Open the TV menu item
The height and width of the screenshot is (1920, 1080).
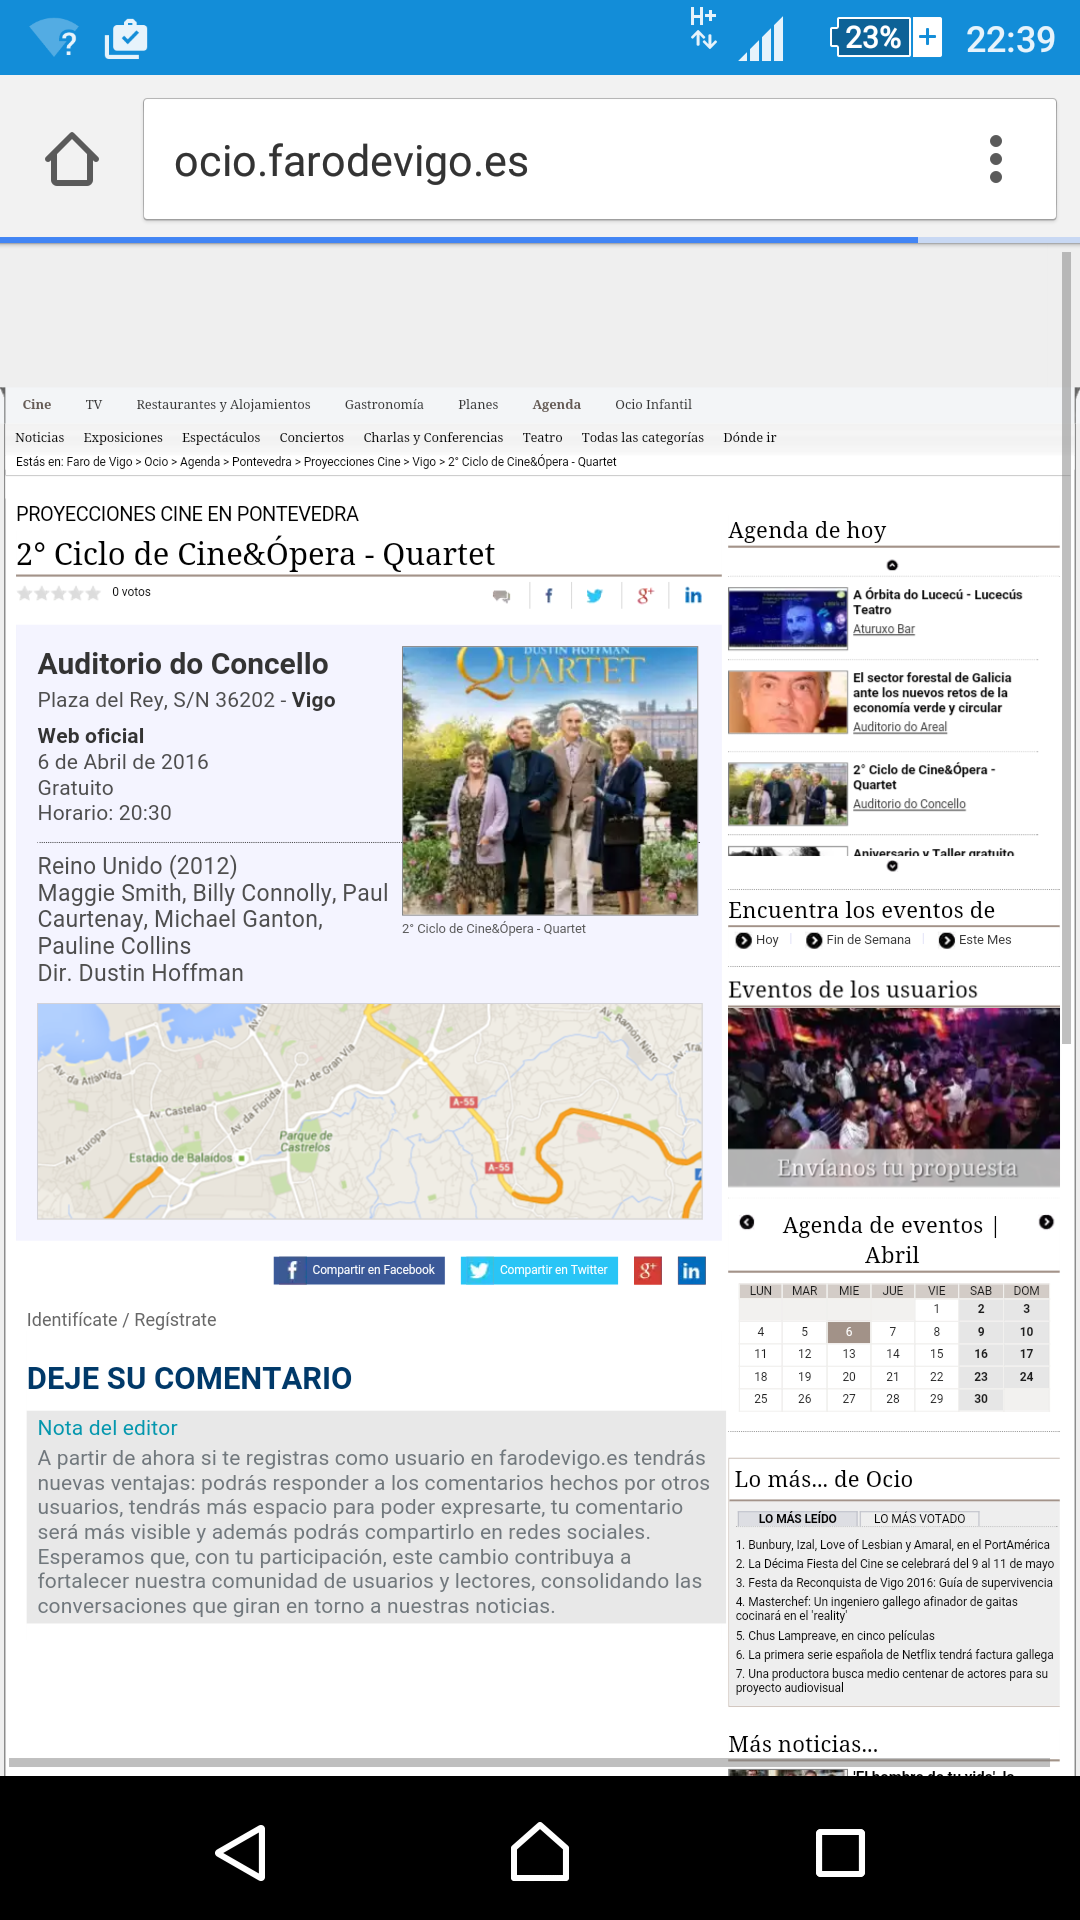pyautogui.click(x=94, y=405)
